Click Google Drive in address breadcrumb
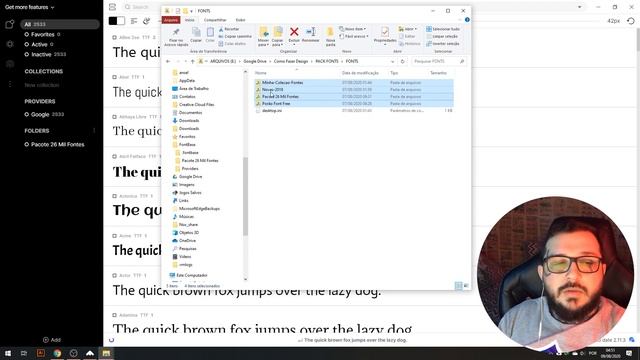640x360 pixels. click(255, 61)
